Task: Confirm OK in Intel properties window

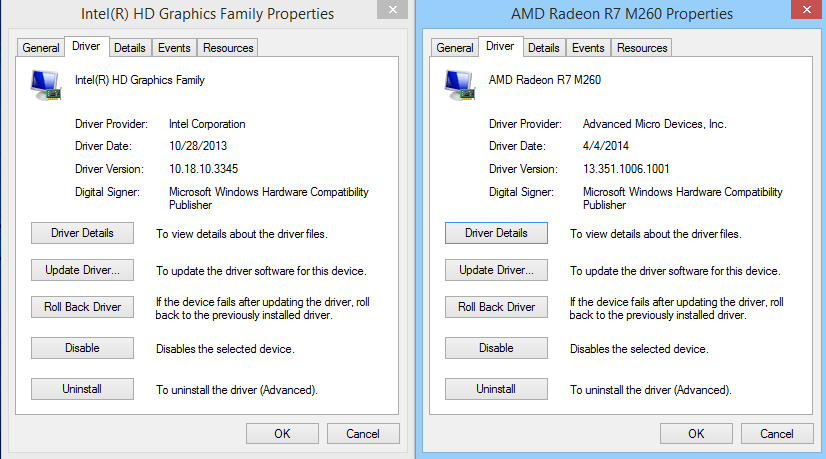Action: click(x=282, y=434)
